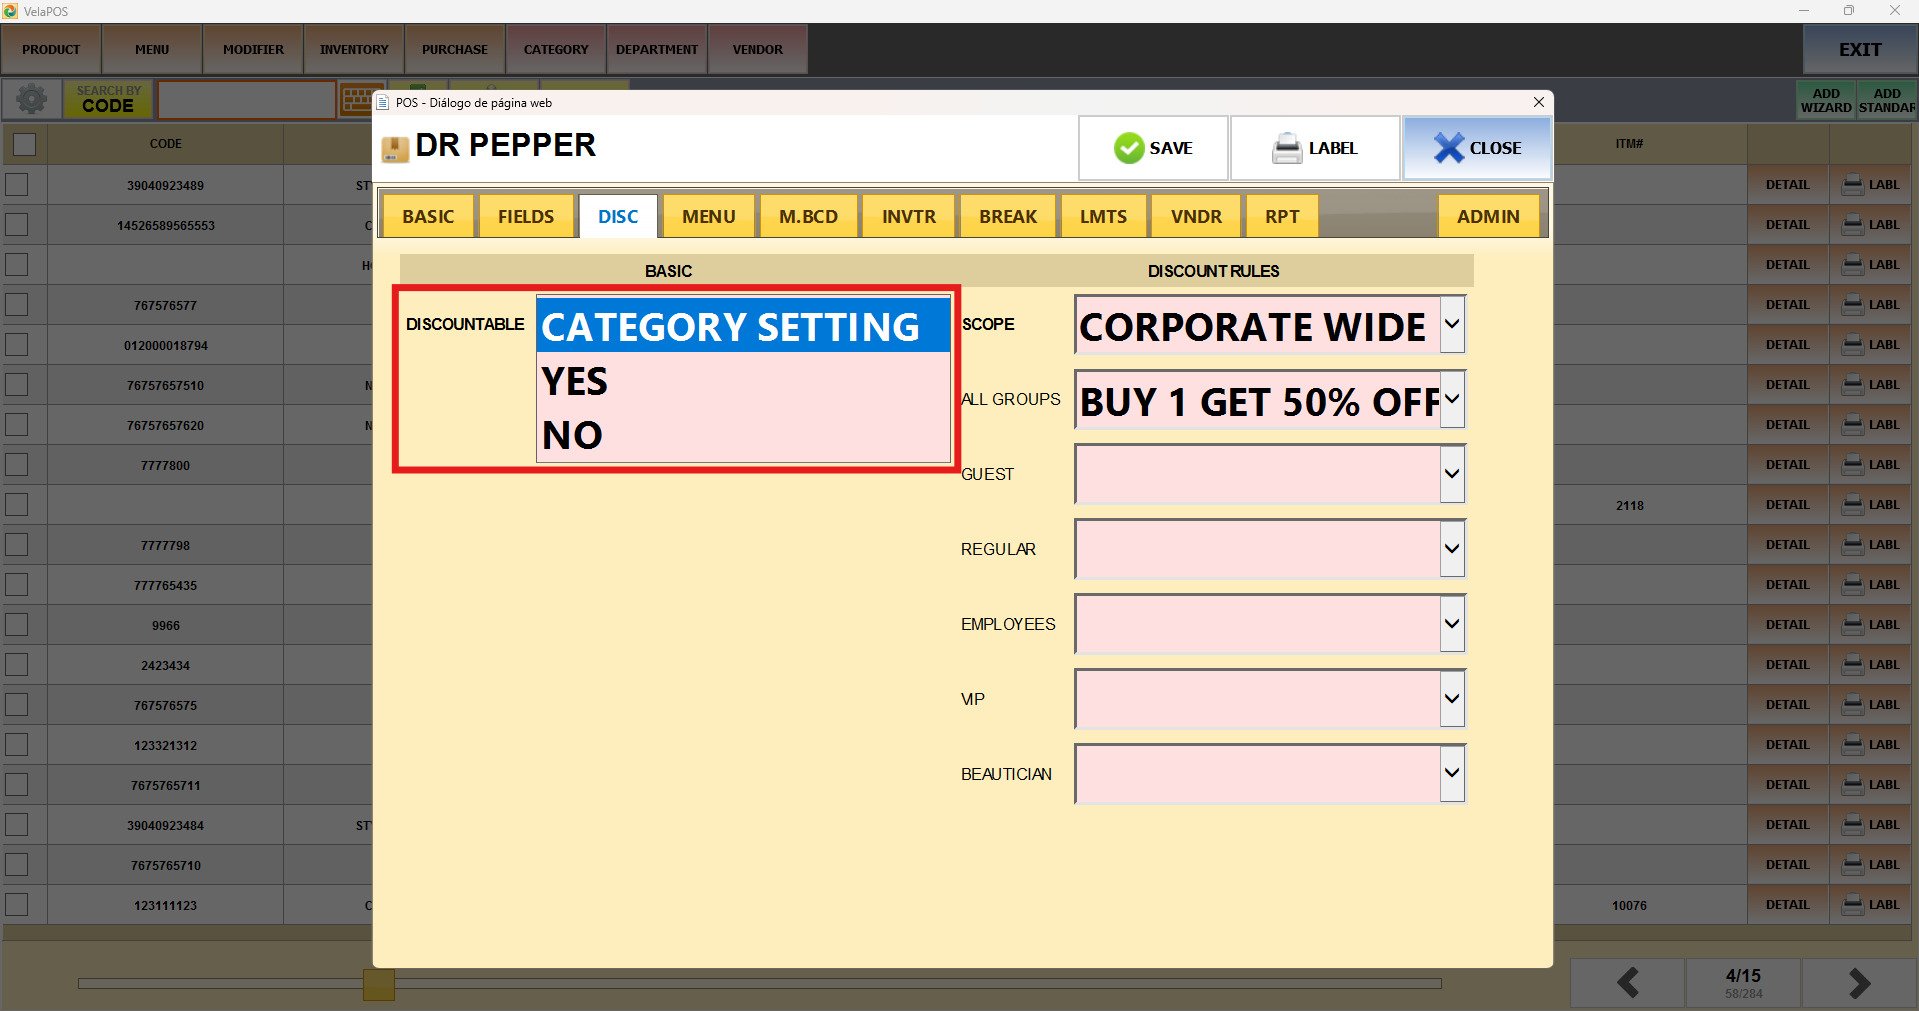Toggle the select-all checkbox in header

pyautogui.click(x=24, y=144)
